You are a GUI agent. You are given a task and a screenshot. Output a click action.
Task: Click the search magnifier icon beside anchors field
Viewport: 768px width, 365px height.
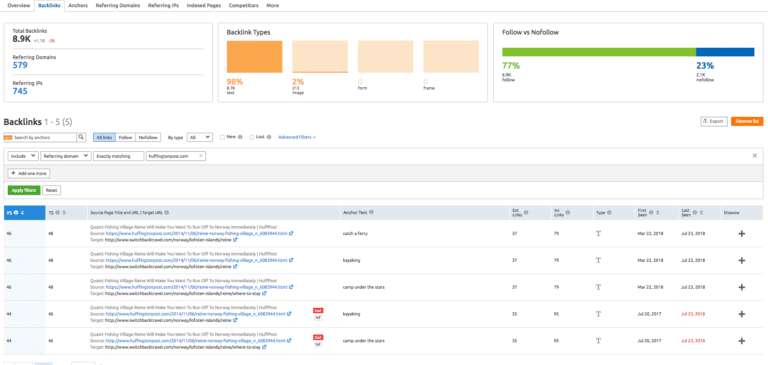coord(81,138)
